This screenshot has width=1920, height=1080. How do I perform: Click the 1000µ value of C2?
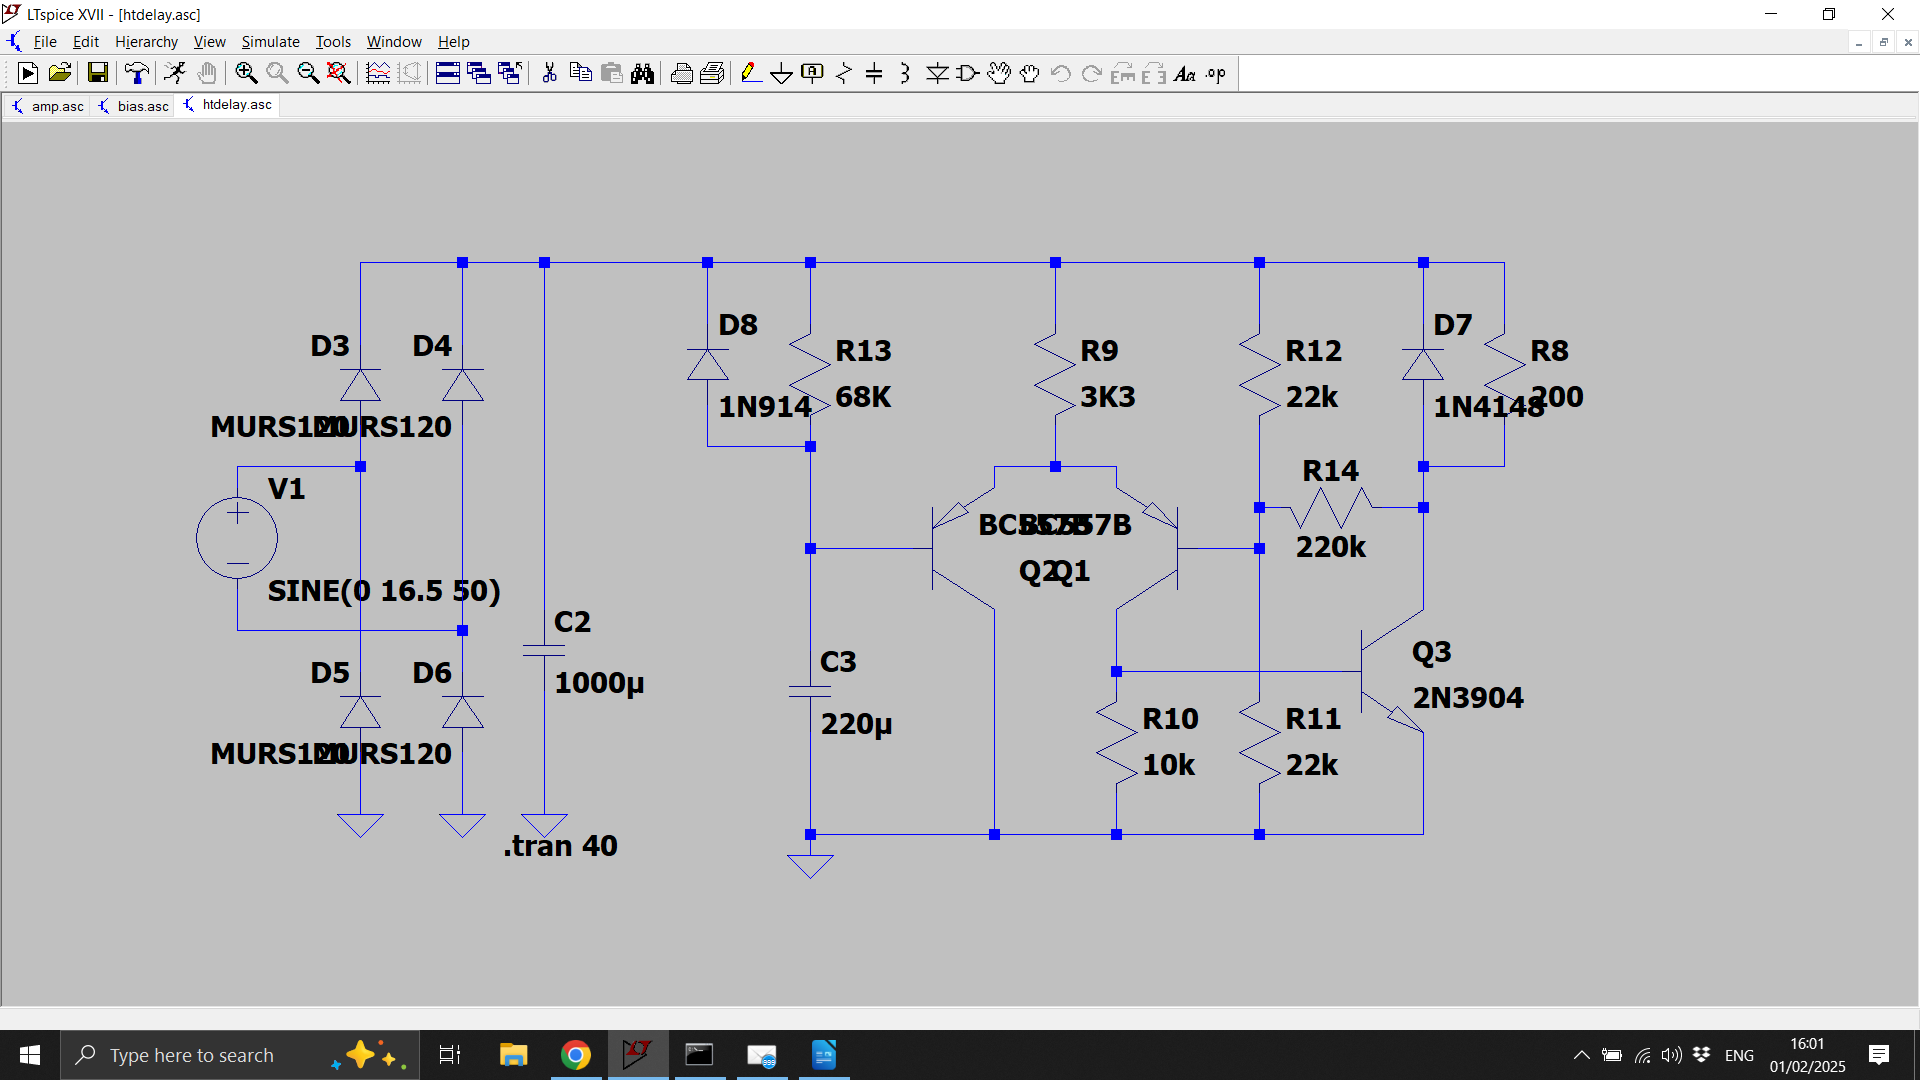point(599,683)
